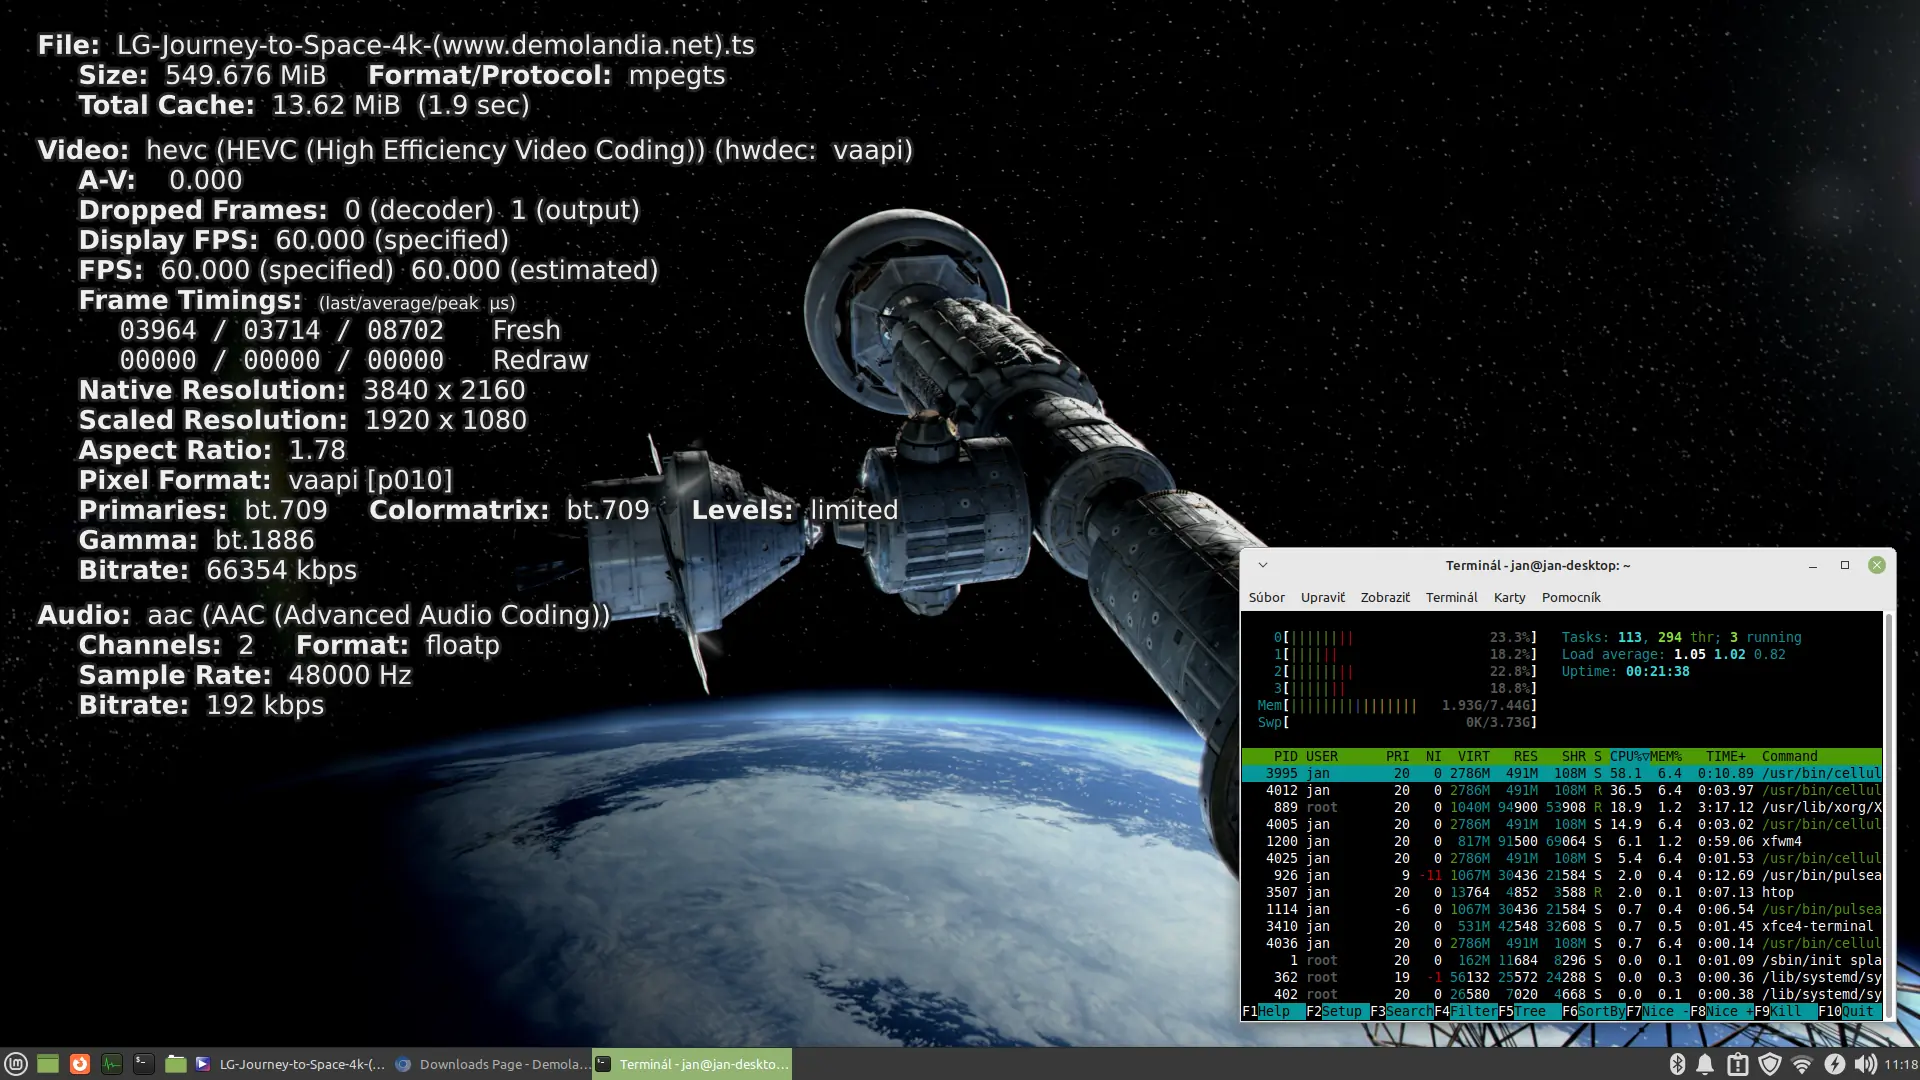1920x1080 pixels.
Task: Click F6 SortBy in htop footer
Action: tap(1593, 1011)
